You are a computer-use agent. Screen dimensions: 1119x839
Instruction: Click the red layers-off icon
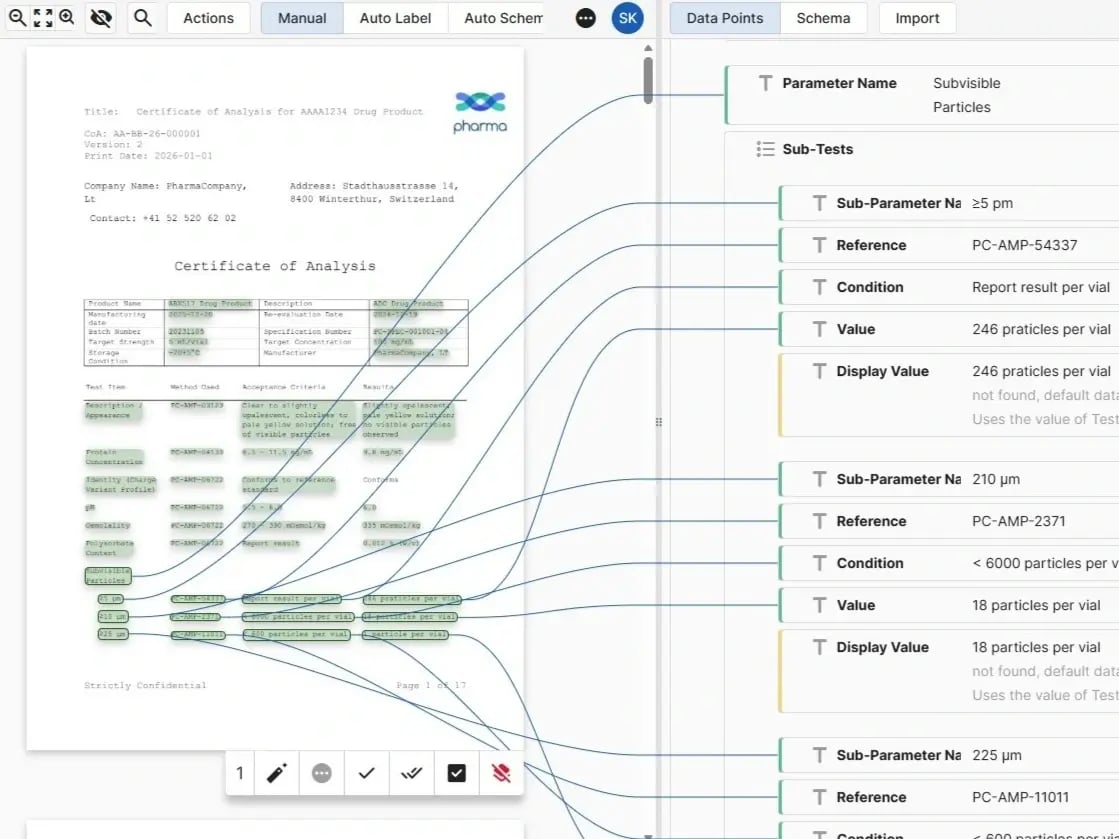coord(501,773)
